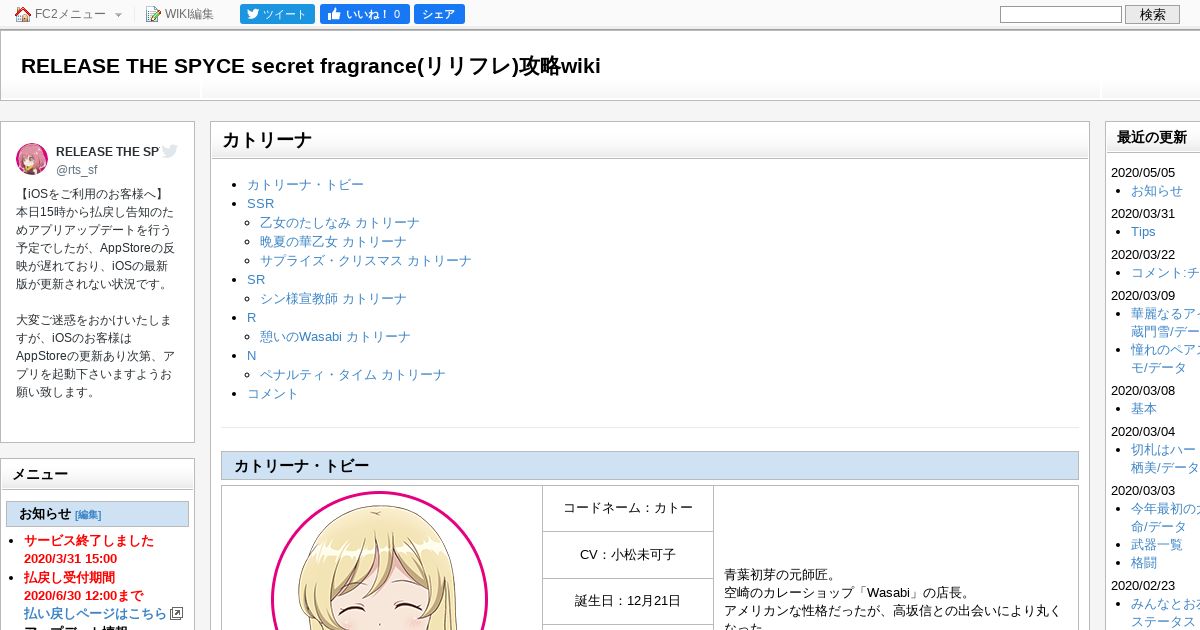This screenshot has height=630, width=1200.
Task: Open the WIKI編集 link
Action: tap(189, 14)
